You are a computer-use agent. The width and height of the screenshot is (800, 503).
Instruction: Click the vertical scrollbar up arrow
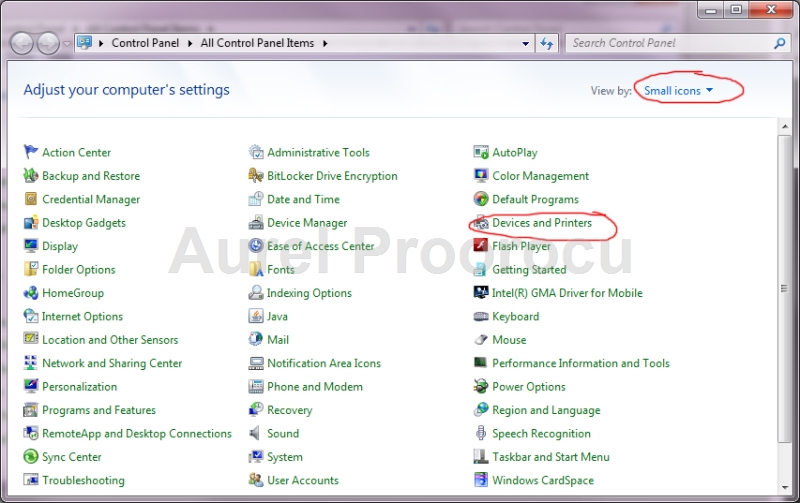tap(785, 127)
